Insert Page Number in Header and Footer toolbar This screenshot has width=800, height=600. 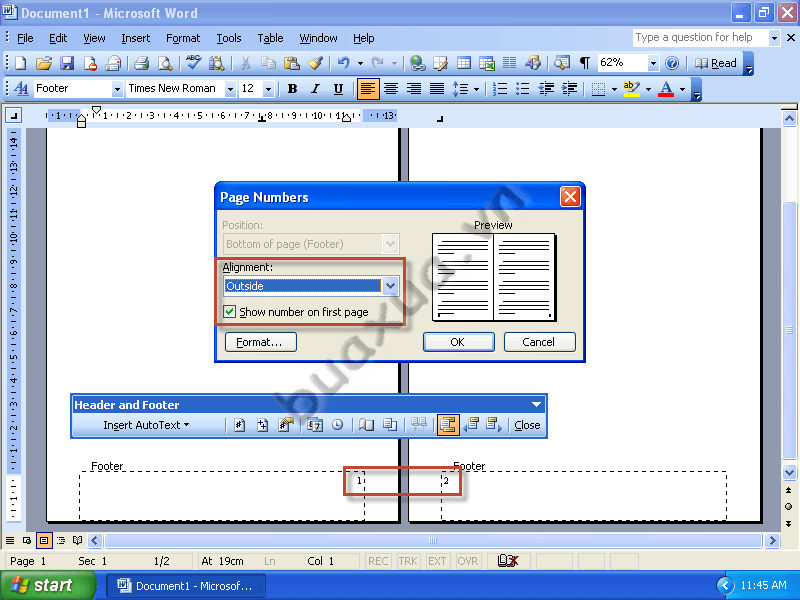tap(239, 424)
